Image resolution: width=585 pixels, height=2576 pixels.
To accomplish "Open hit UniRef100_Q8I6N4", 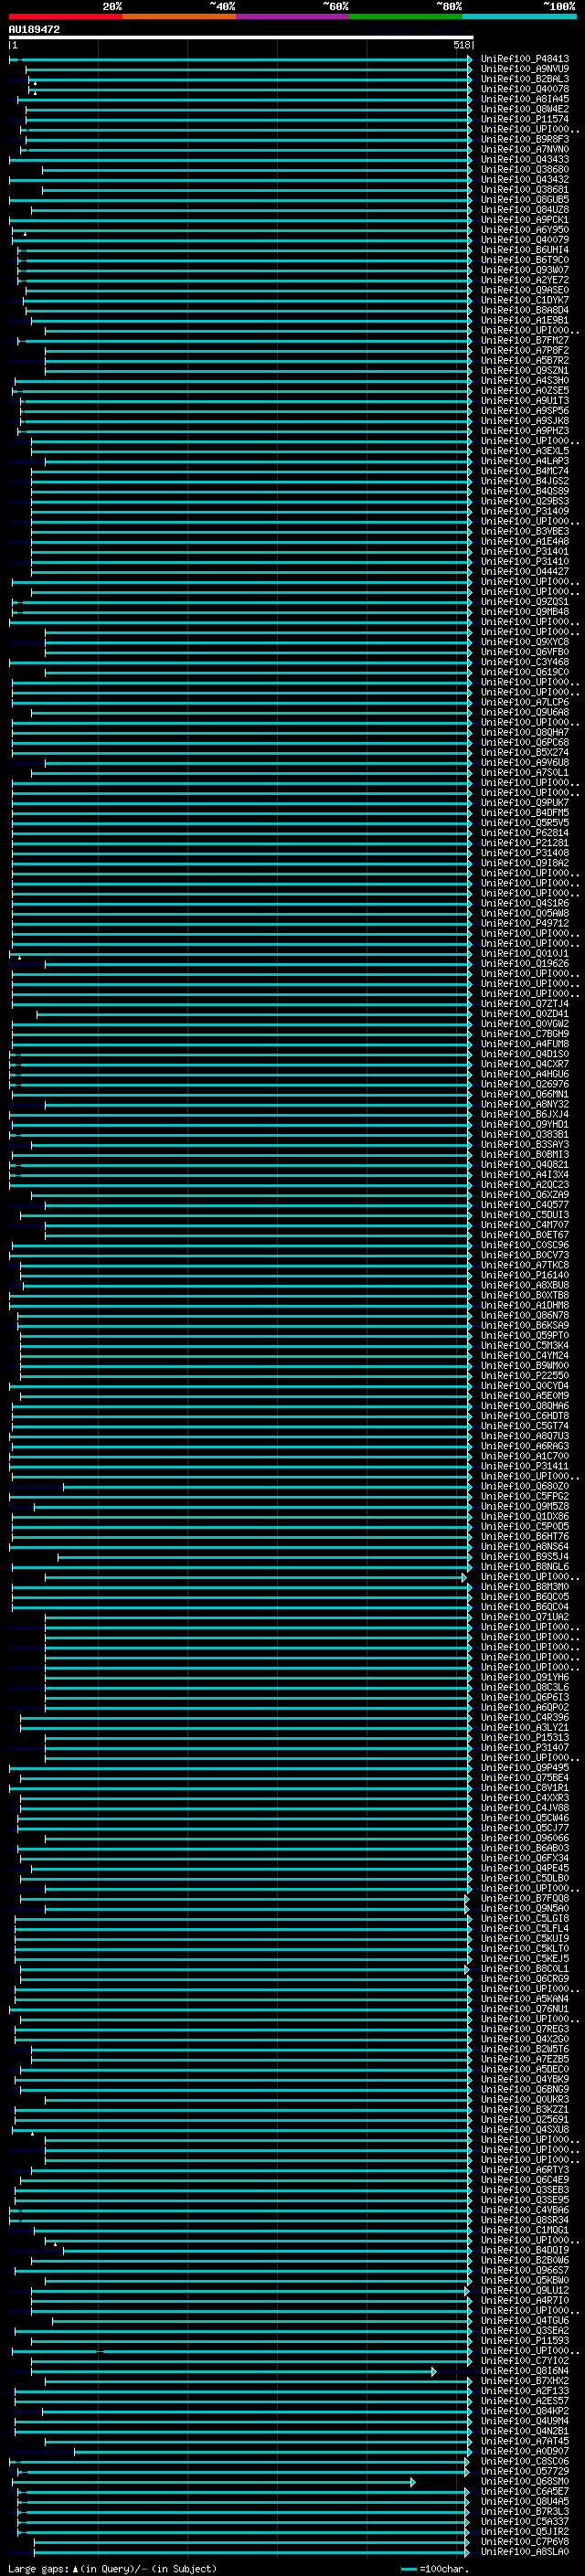I will point(525,2371).
